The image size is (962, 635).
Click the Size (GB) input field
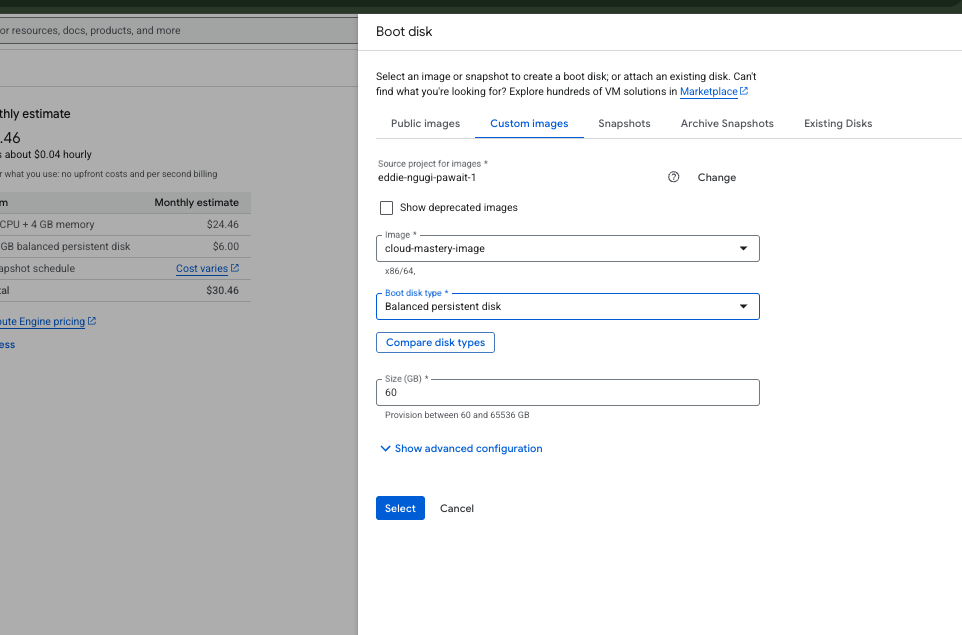[x=567, y=392]
